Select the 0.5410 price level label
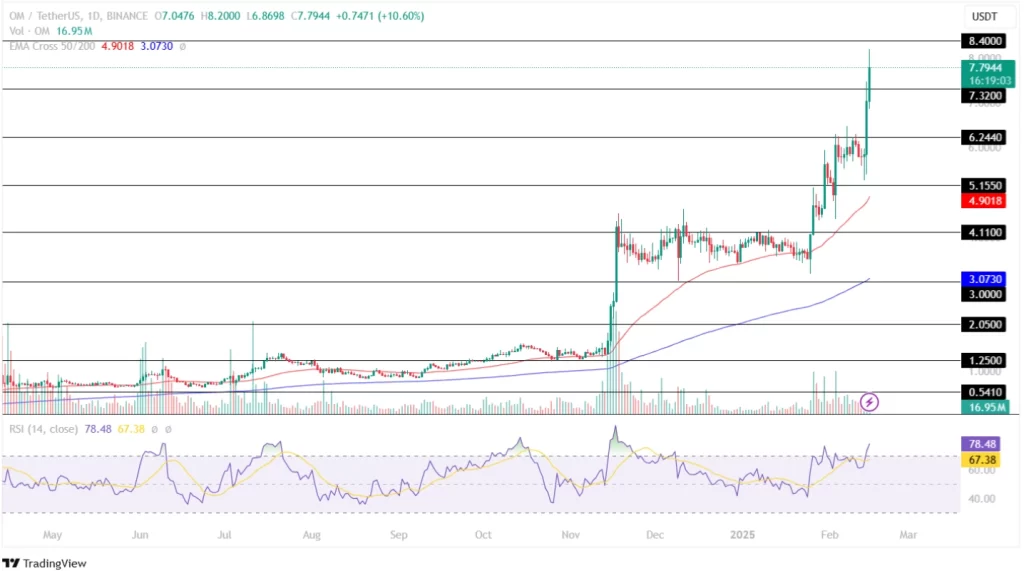1024x571 pixels. pos(985,392)
